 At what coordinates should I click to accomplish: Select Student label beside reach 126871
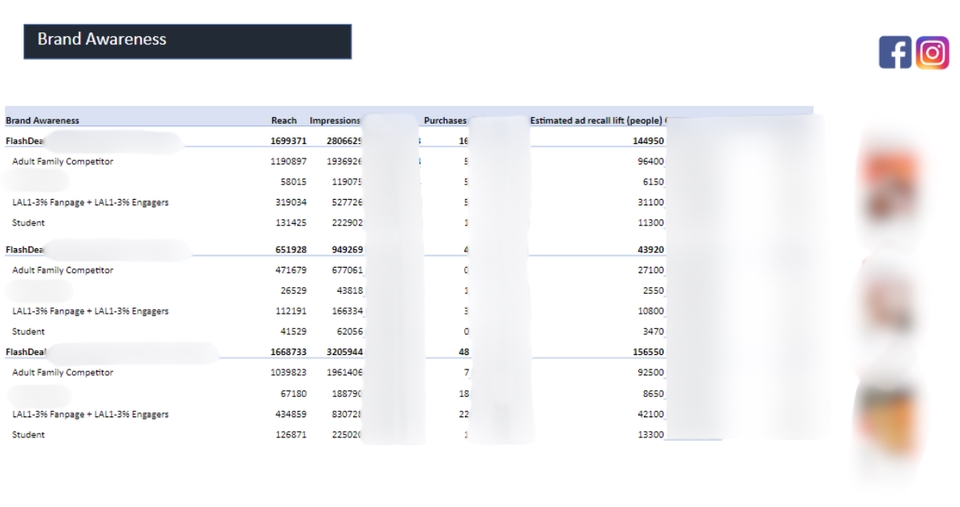(x=28, y=435)
